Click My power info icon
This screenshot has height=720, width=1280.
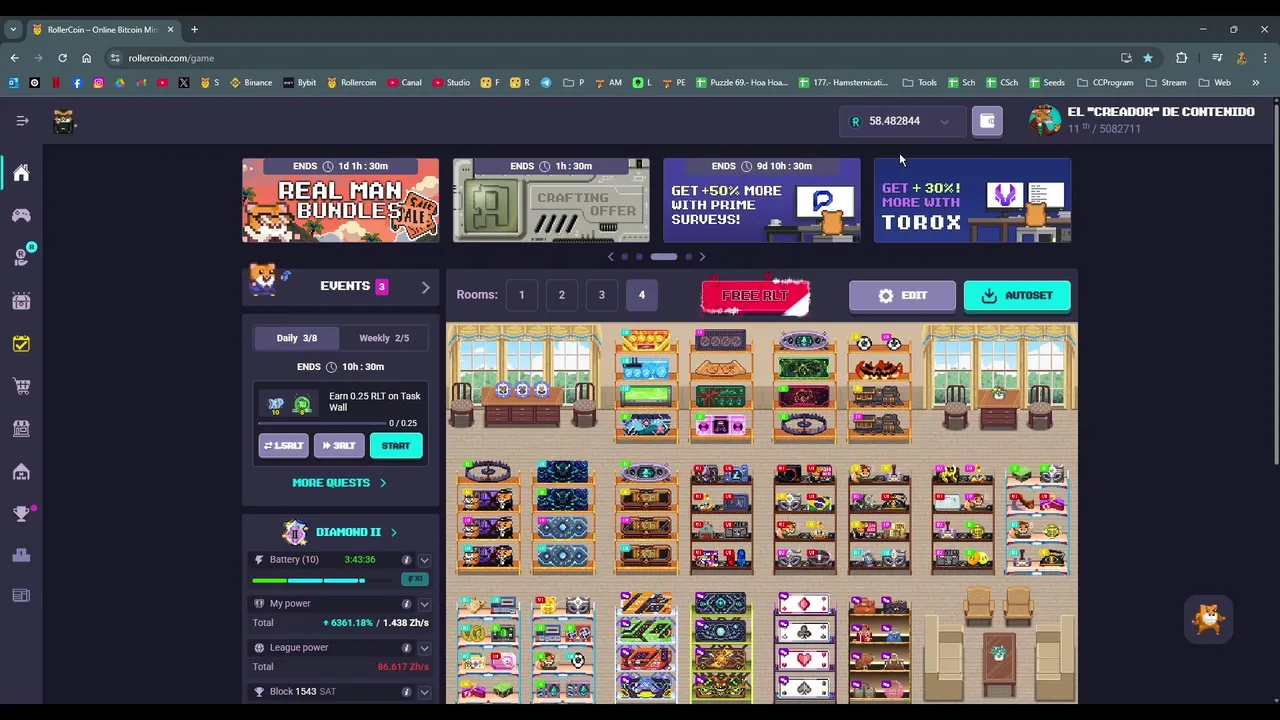(x=406, y=604)
